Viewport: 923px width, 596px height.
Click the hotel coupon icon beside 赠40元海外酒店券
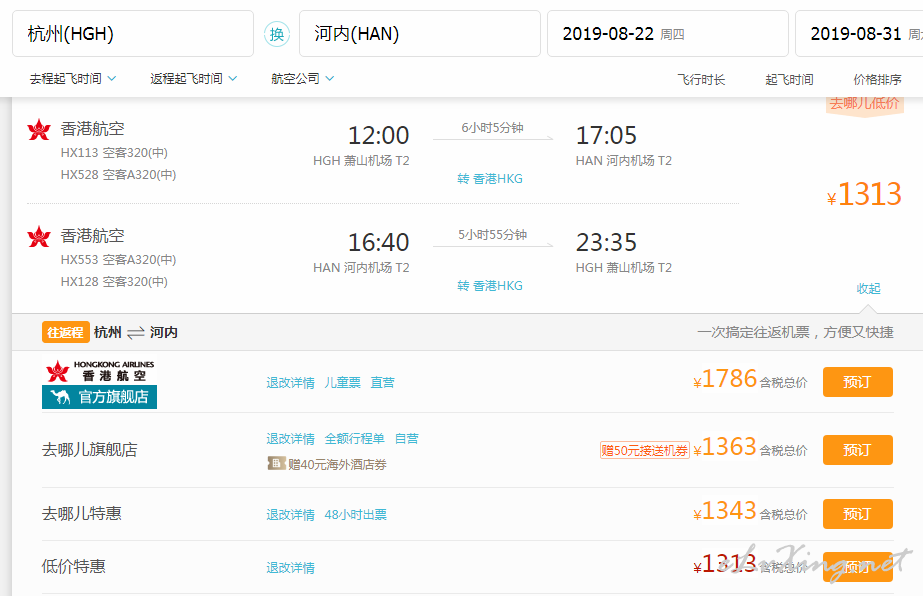pyautogui.click(x=276, y=463)
